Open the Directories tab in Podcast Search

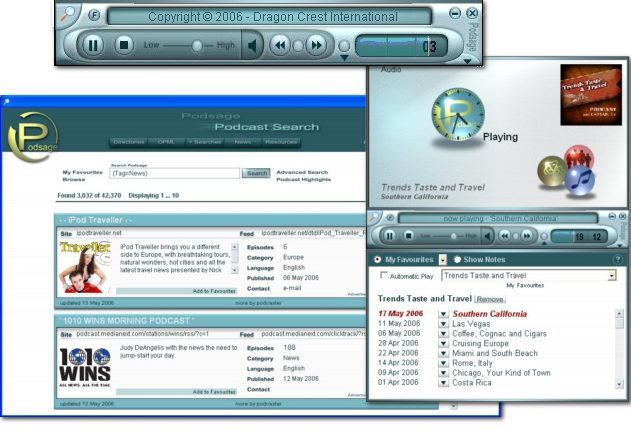coord(129,142)
